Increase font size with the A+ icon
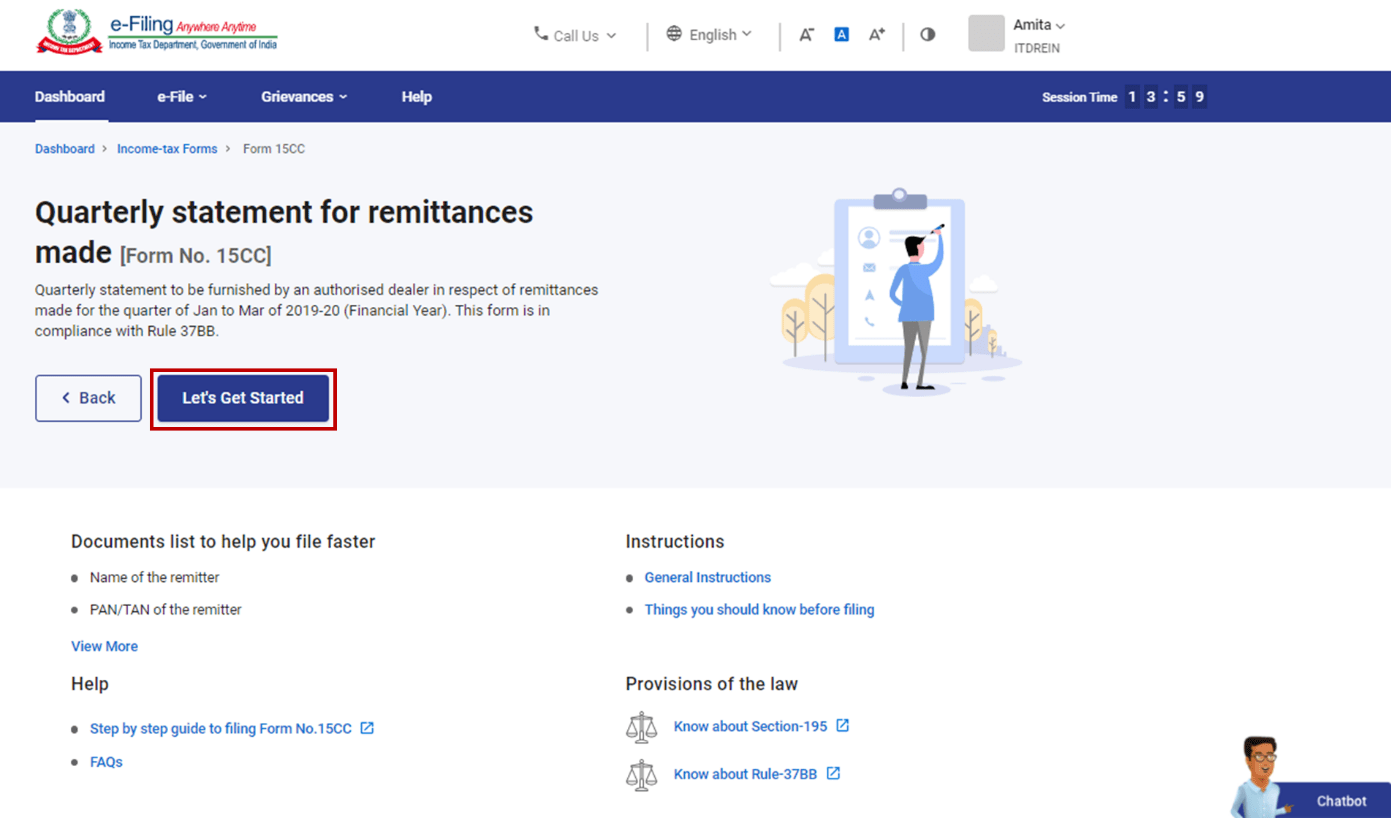The width and height of the screenshot is (1391, 818). [877, 35]
